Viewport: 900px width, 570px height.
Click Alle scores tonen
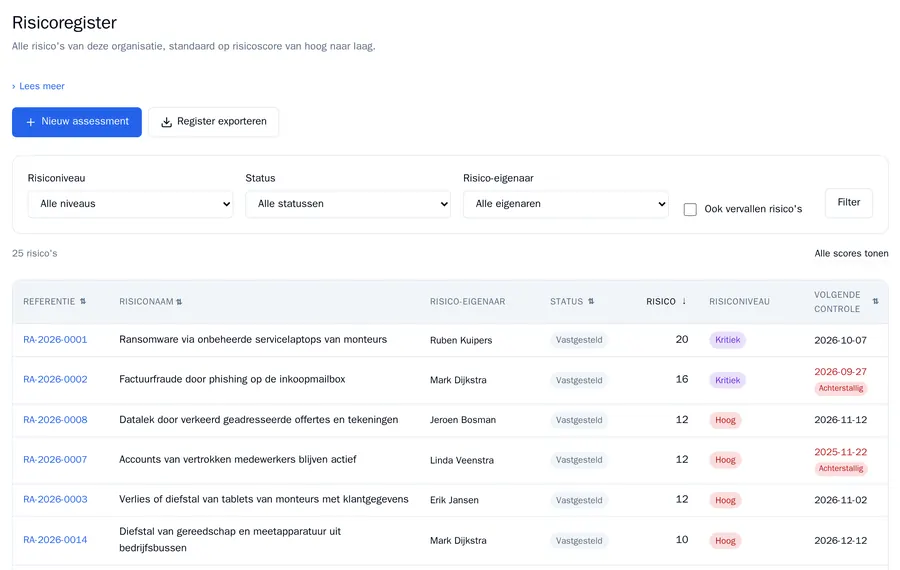(851, 253)
